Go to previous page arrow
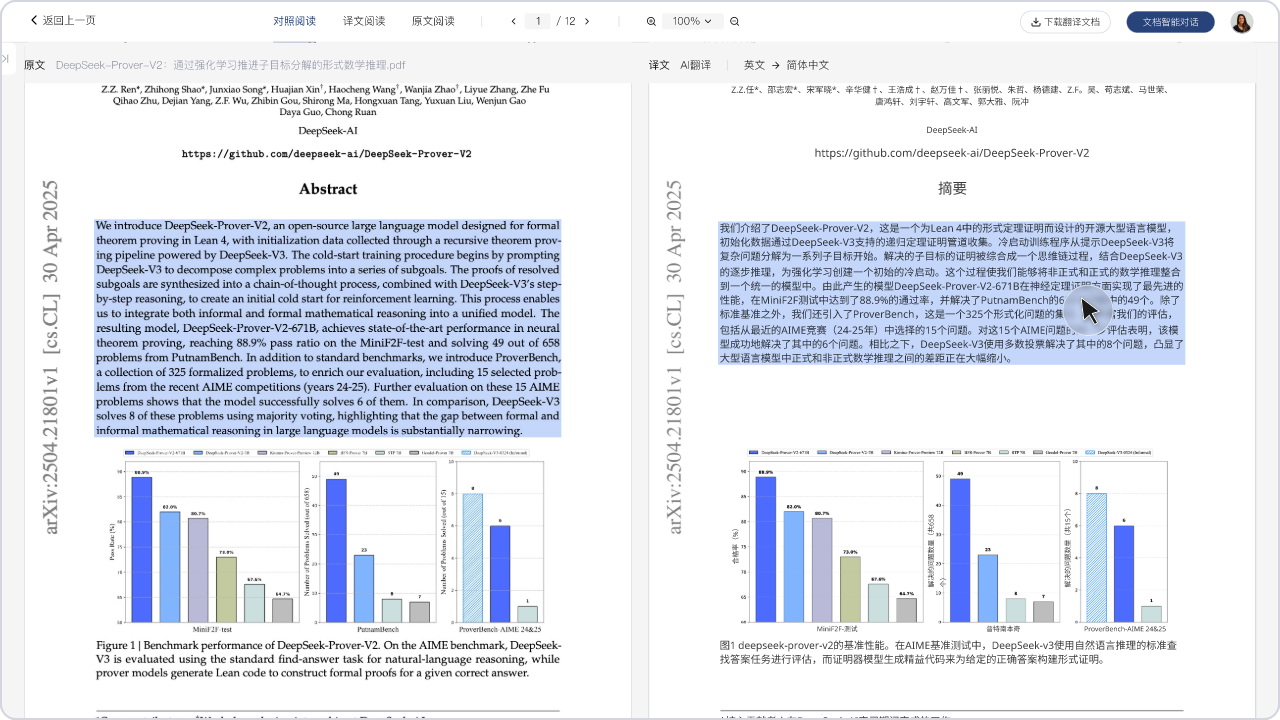This screenshot has height=720, width=1280. coord(514,21)
